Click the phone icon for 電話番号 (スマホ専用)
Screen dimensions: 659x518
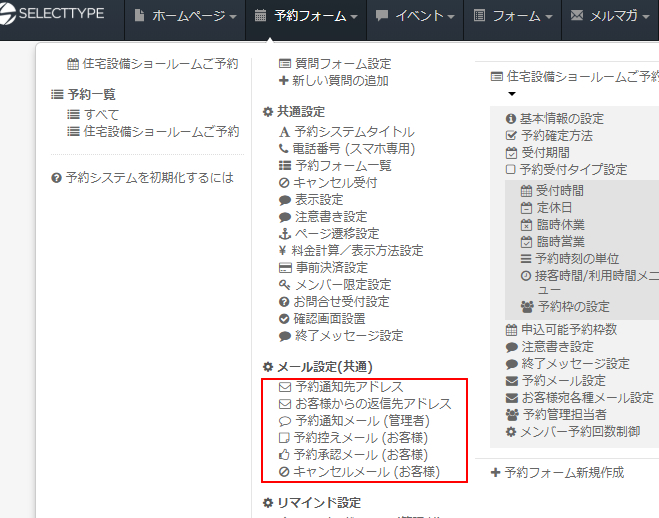pyautogui.click(x=284, y=148)
